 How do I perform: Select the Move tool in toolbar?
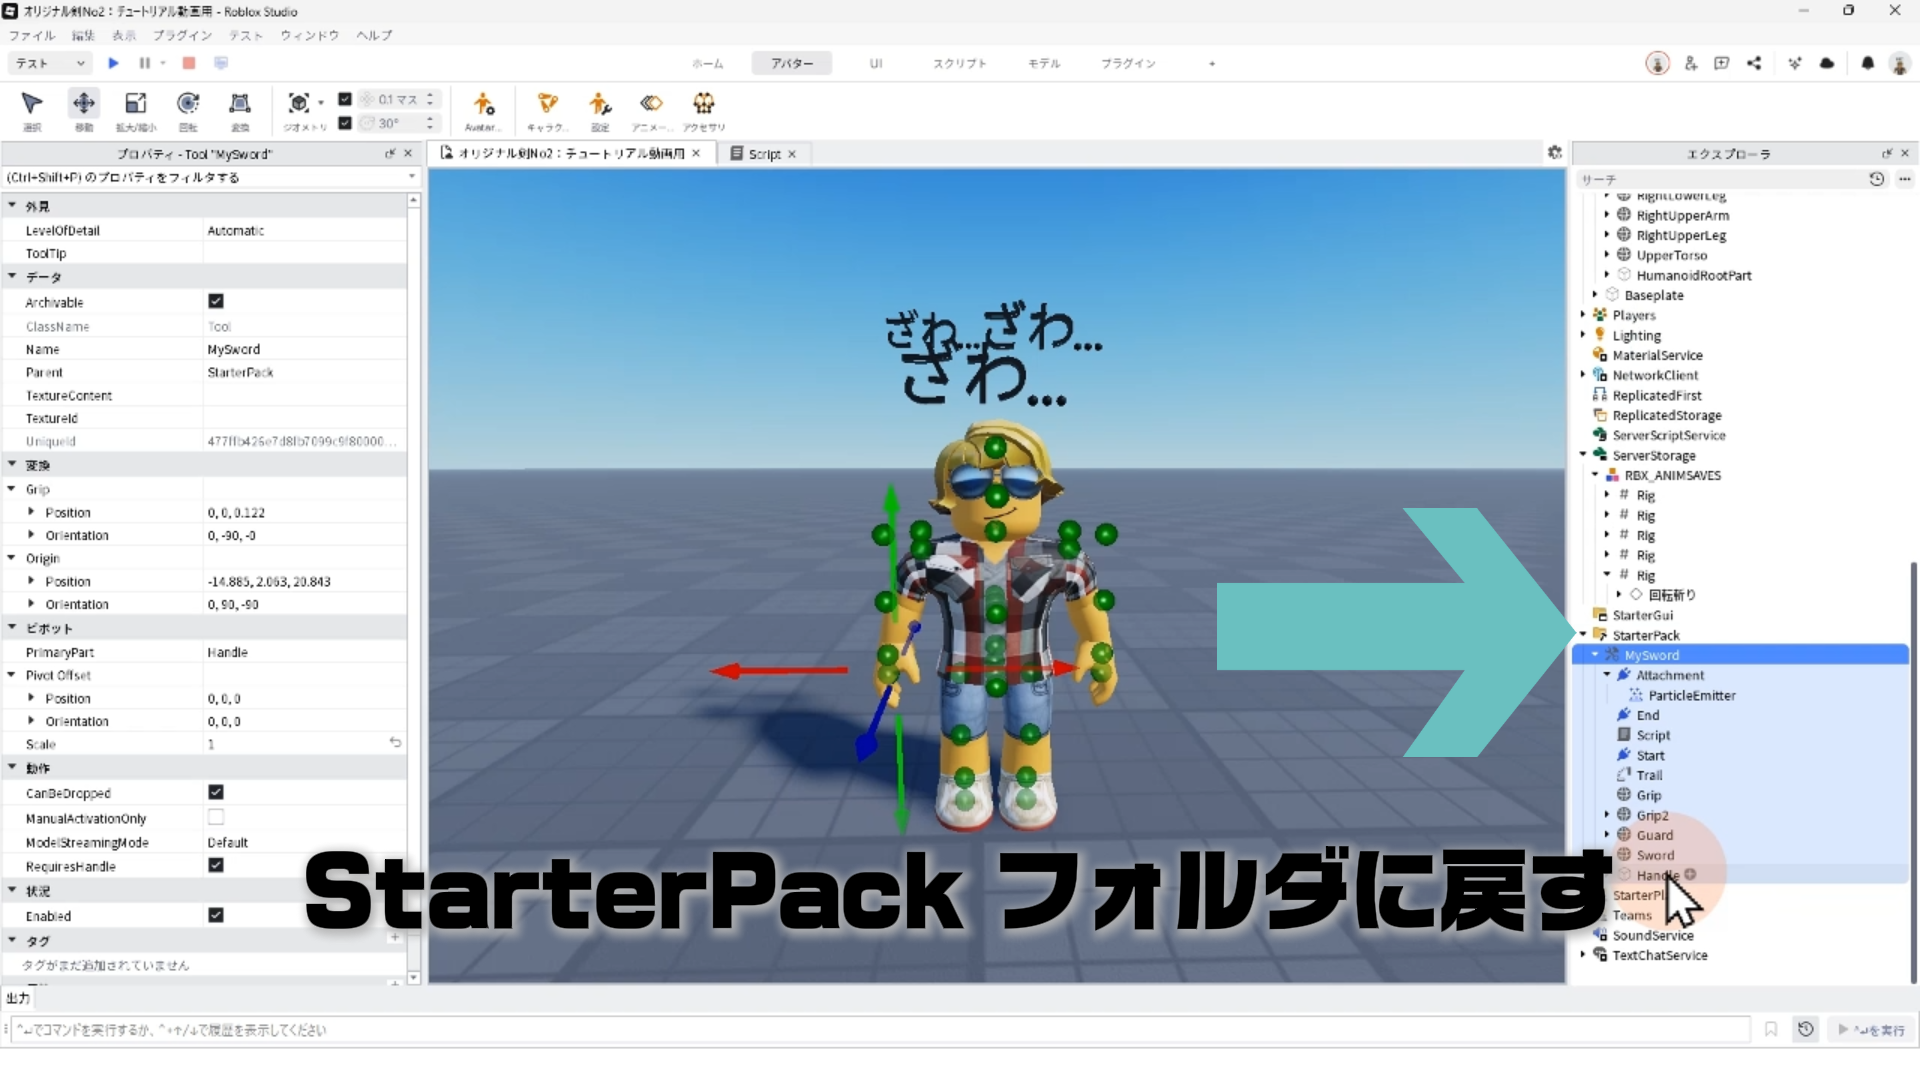pos(84,104)
